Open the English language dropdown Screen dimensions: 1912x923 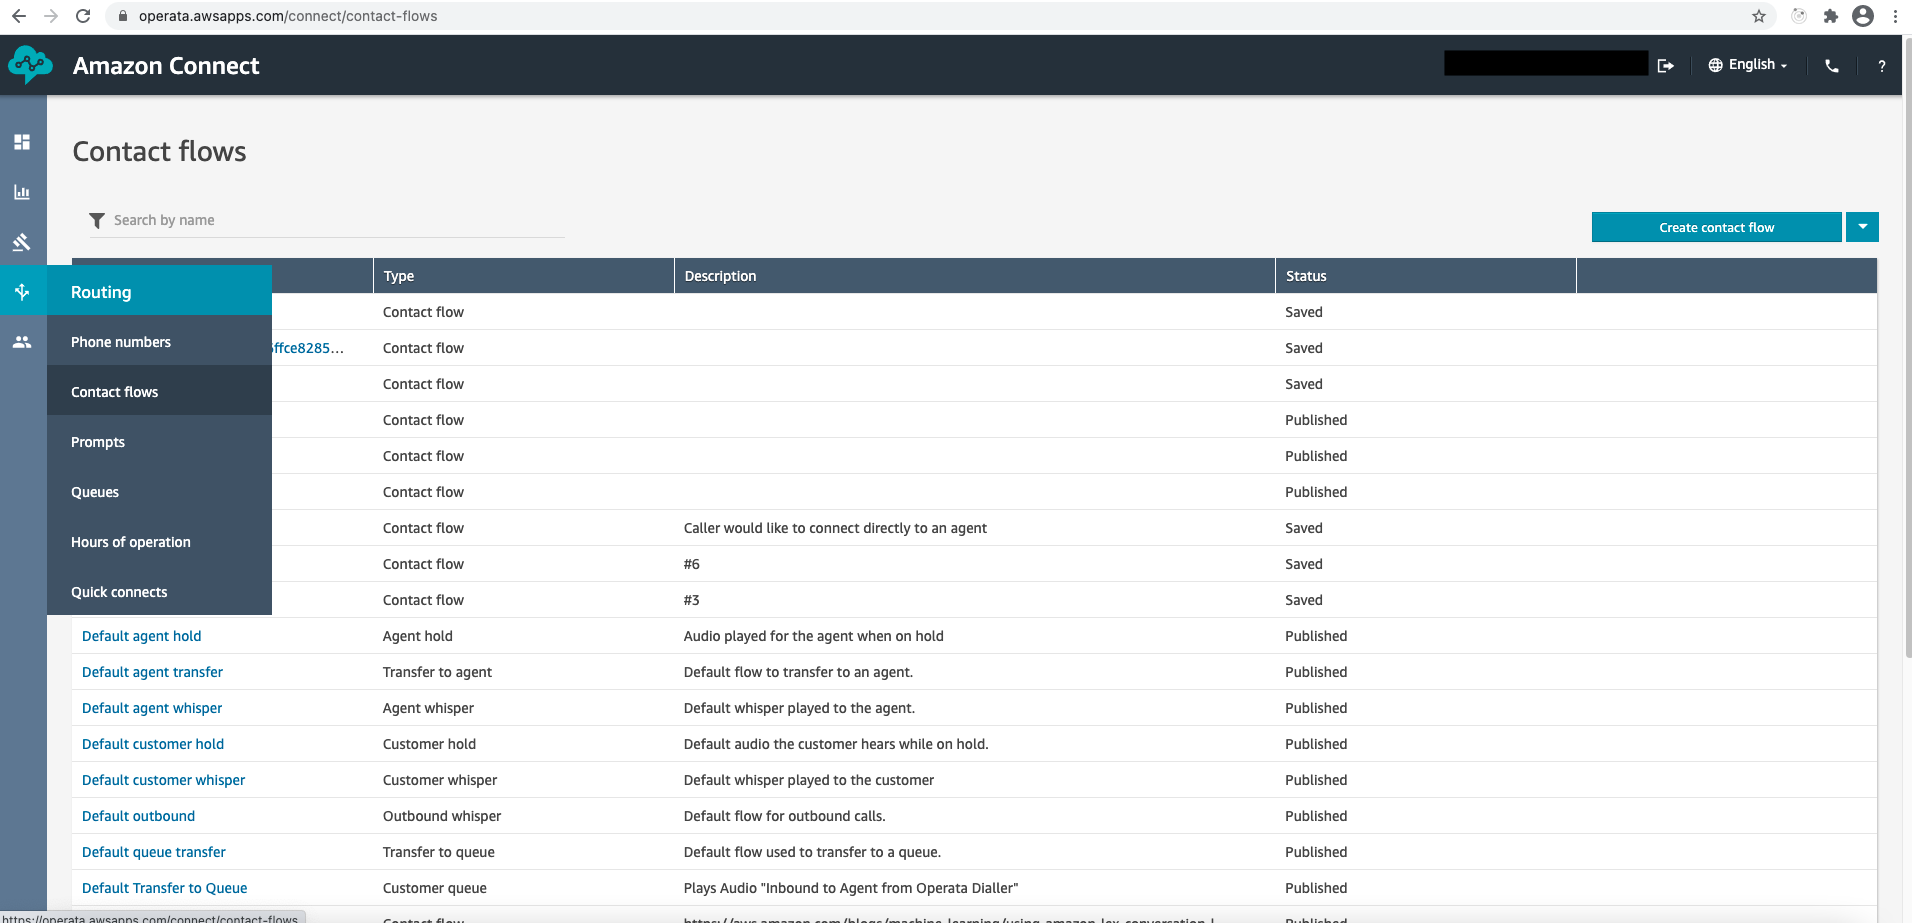1748,65
